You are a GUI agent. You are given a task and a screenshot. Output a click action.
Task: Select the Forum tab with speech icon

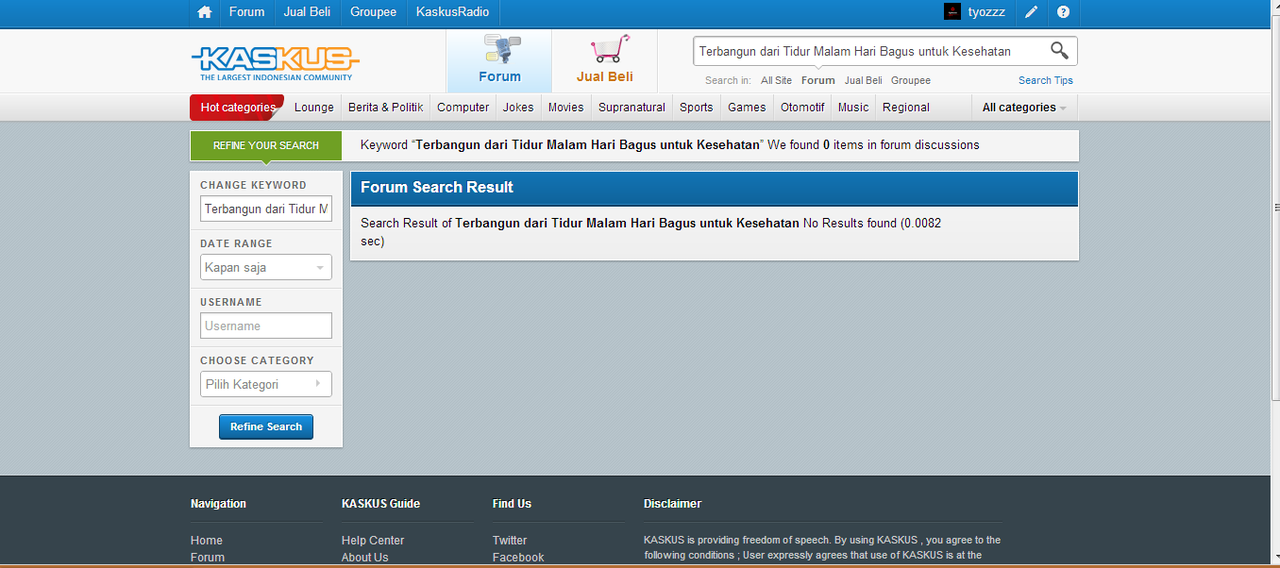pyautogui.click(x=499, y=61)
